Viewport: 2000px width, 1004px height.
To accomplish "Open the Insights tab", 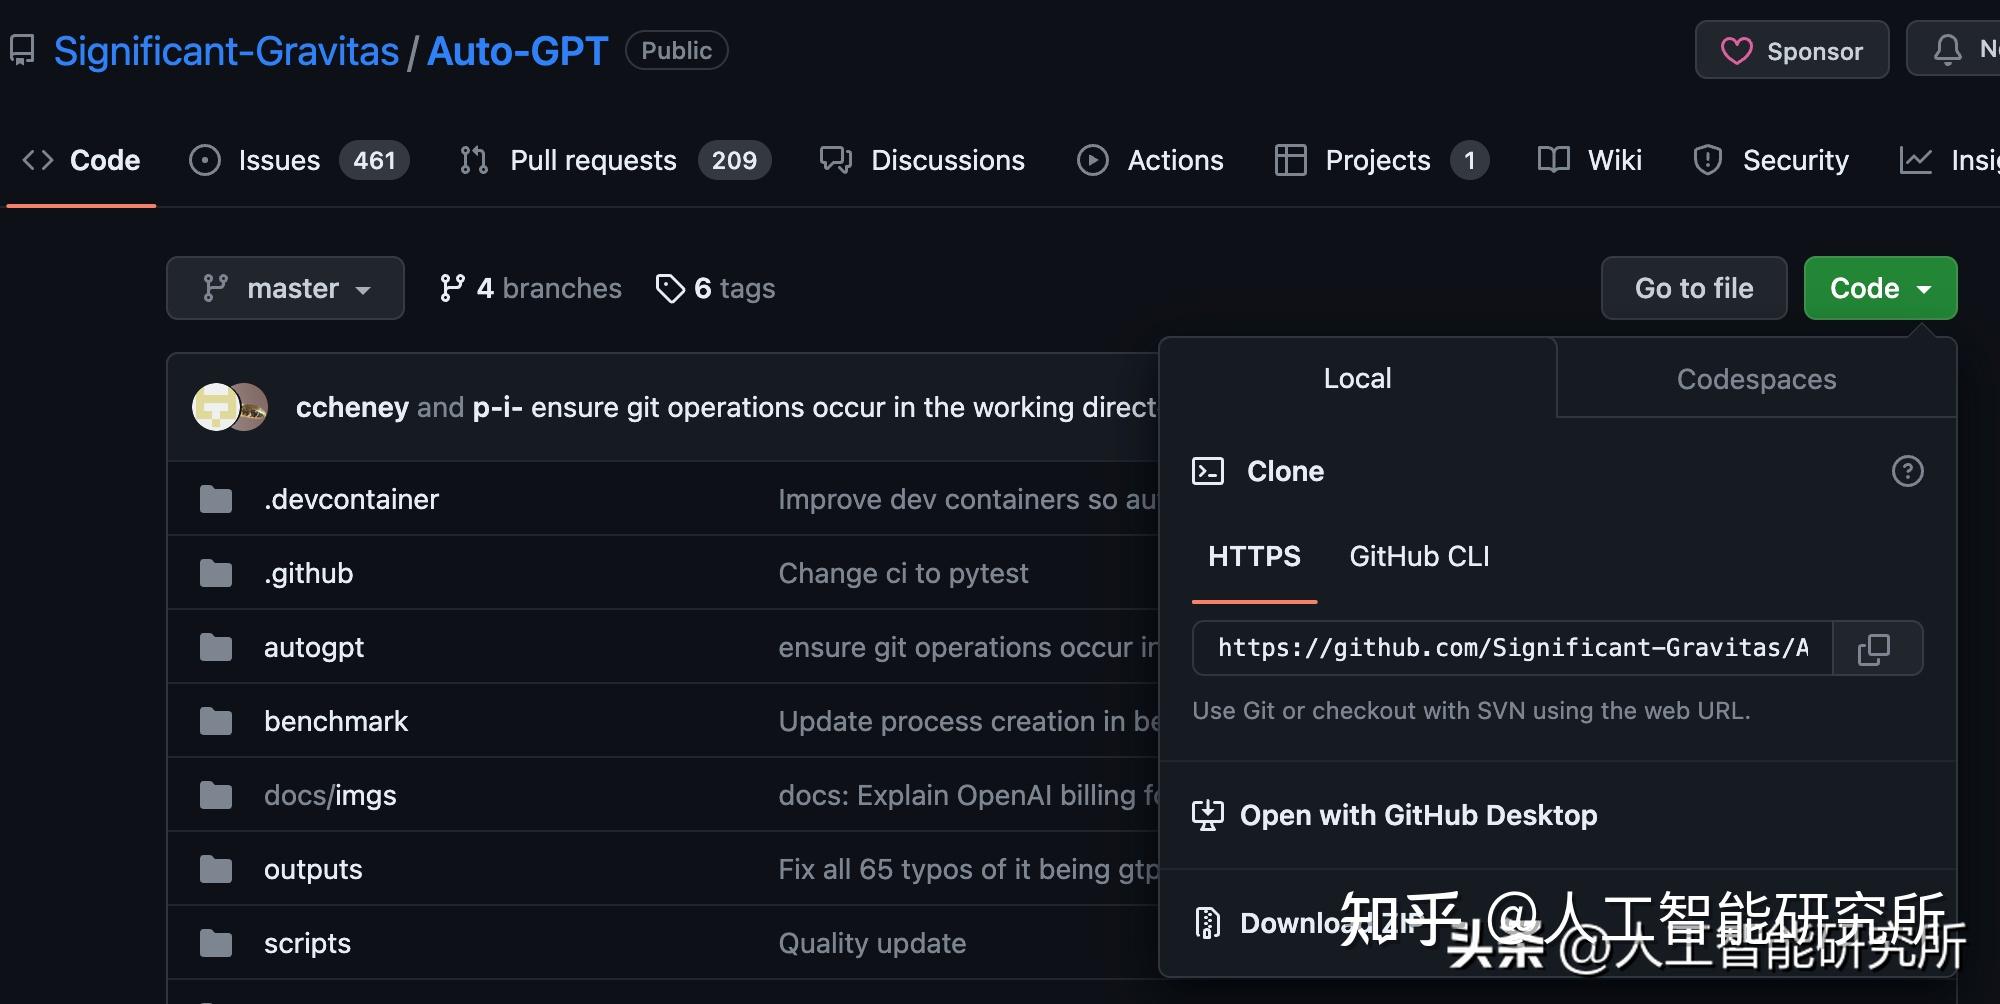I will point(1949,160).
